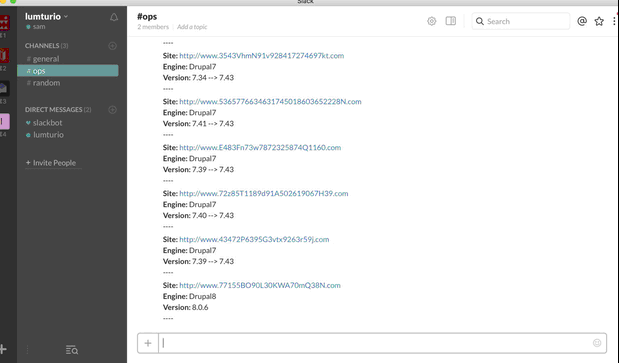The width and height of the screenshot is (619, 363).
Task: Open the lumturio team menu
Action: 46,17
